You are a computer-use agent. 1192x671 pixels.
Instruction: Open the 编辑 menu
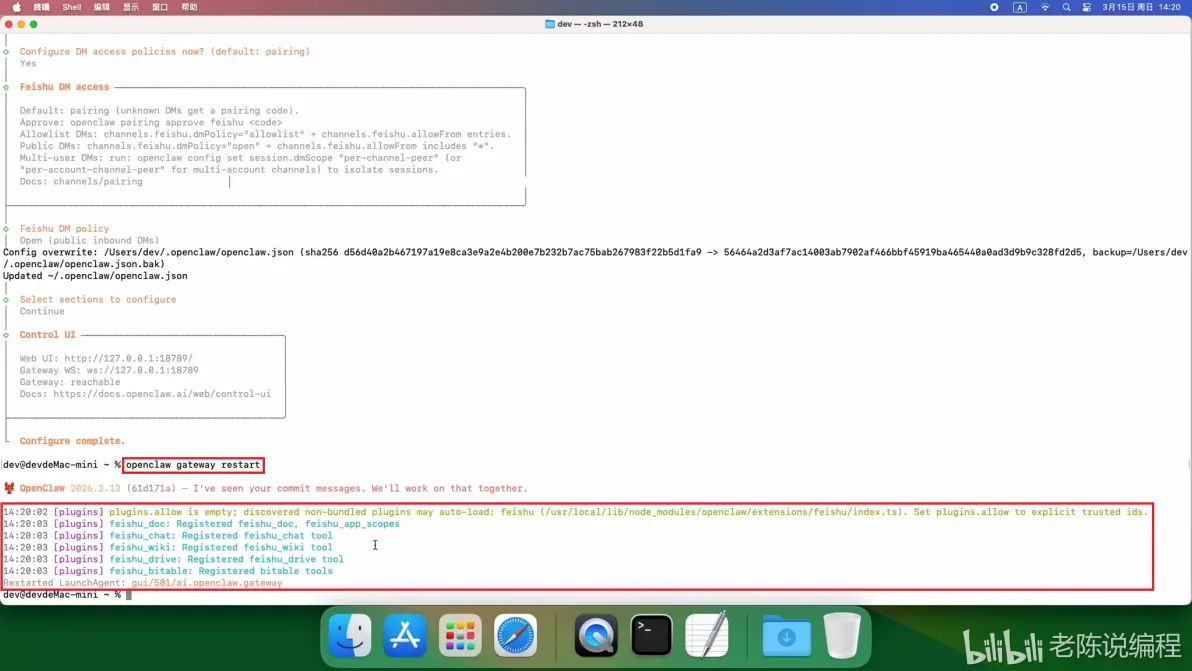point(101,7)
